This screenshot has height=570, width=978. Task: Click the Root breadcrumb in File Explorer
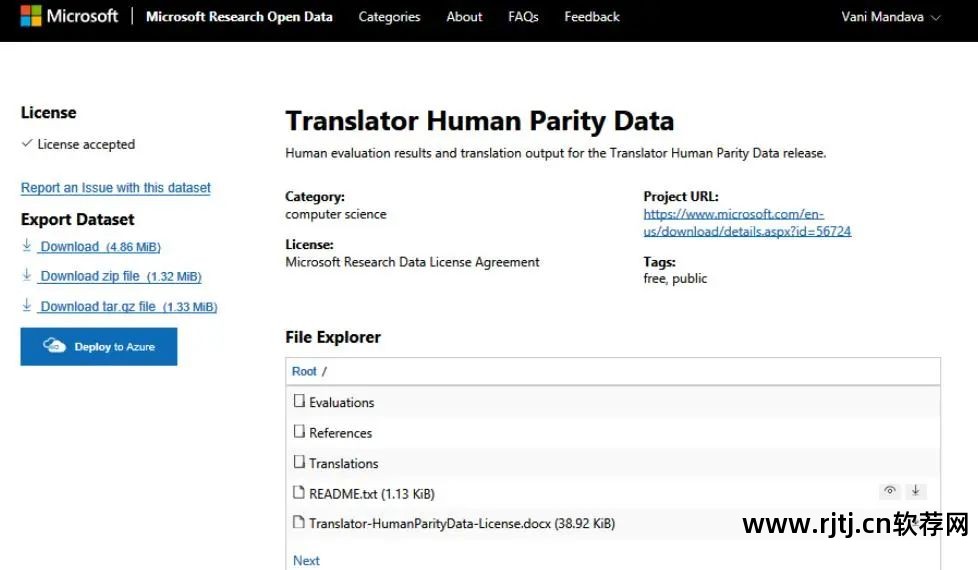click(x=304, y=372)
